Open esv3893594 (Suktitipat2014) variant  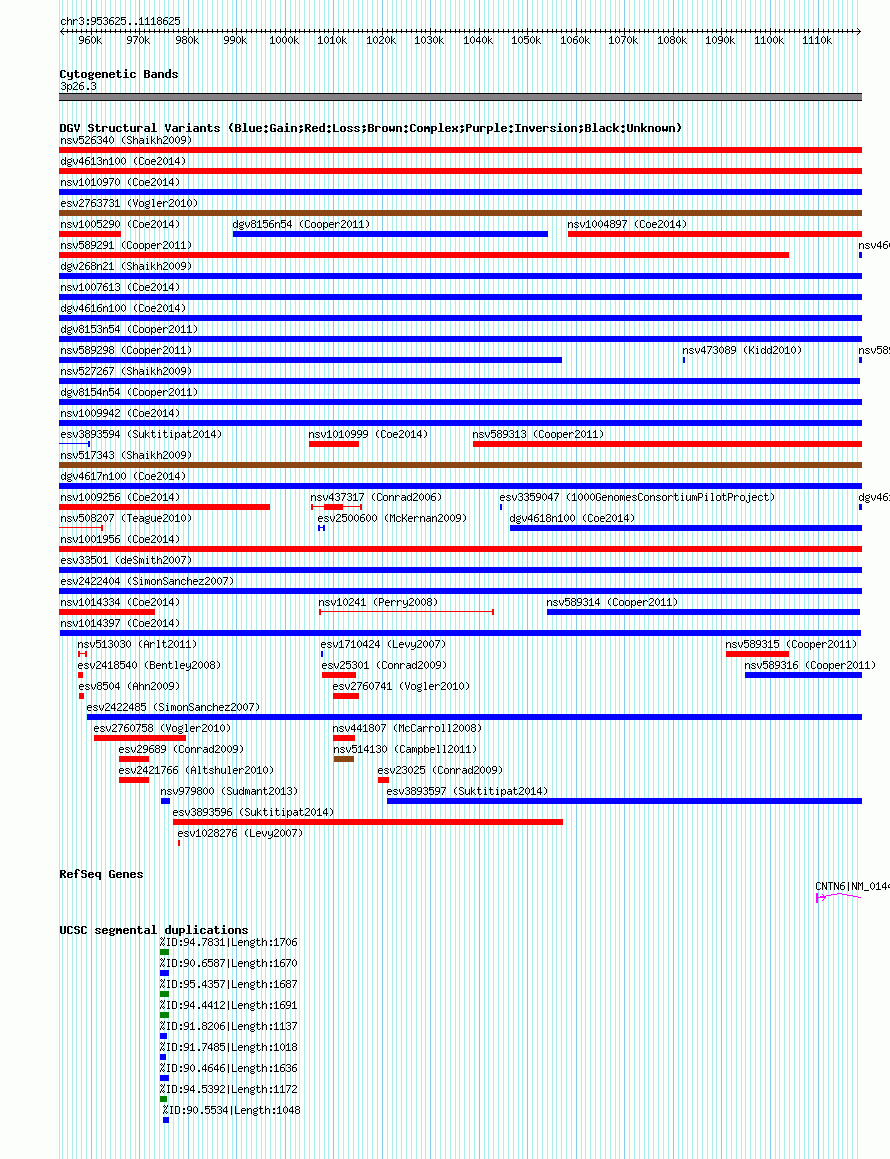pos(140,434)
